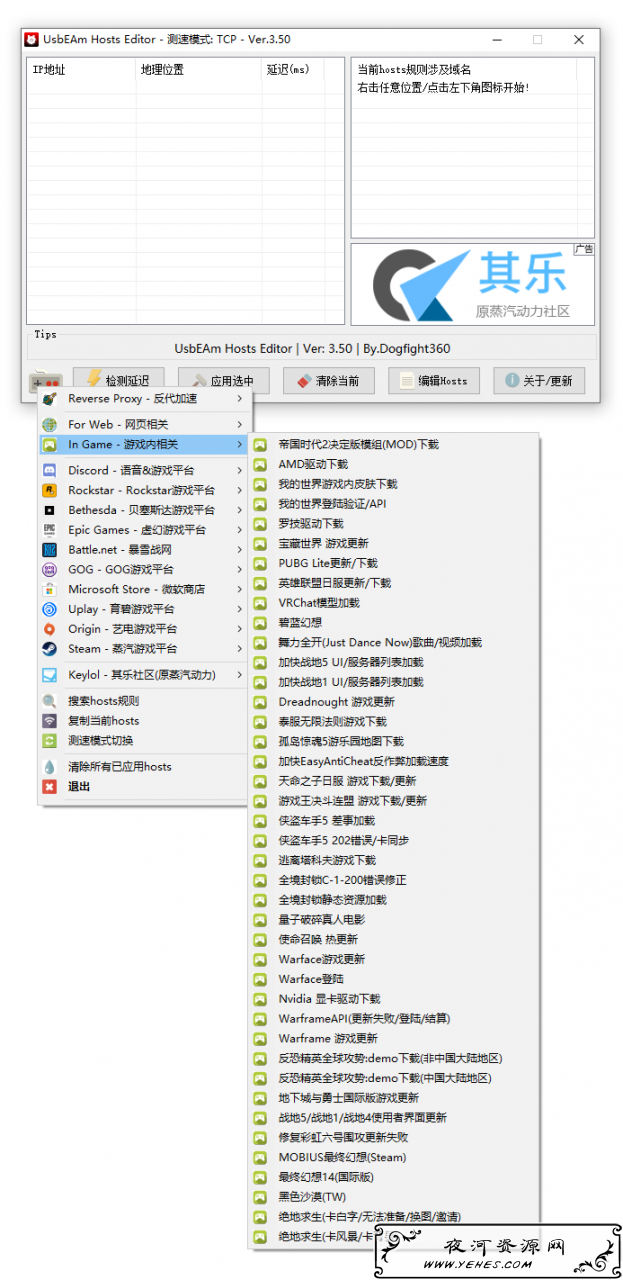The image size is (623, 1280).
Task: Click the green icon beside VRChat模型加载
Action: click(x=260, y=603)
